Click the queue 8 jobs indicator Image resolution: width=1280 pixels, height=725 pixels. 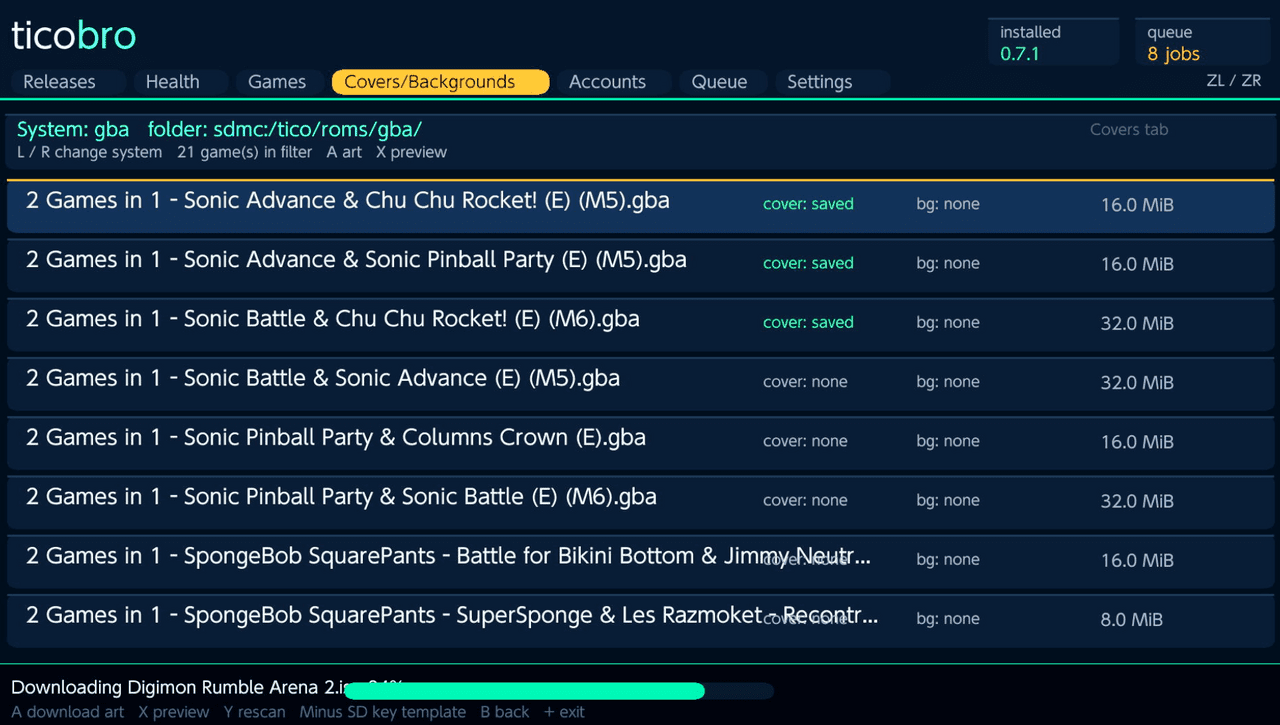coord(1203,43)
